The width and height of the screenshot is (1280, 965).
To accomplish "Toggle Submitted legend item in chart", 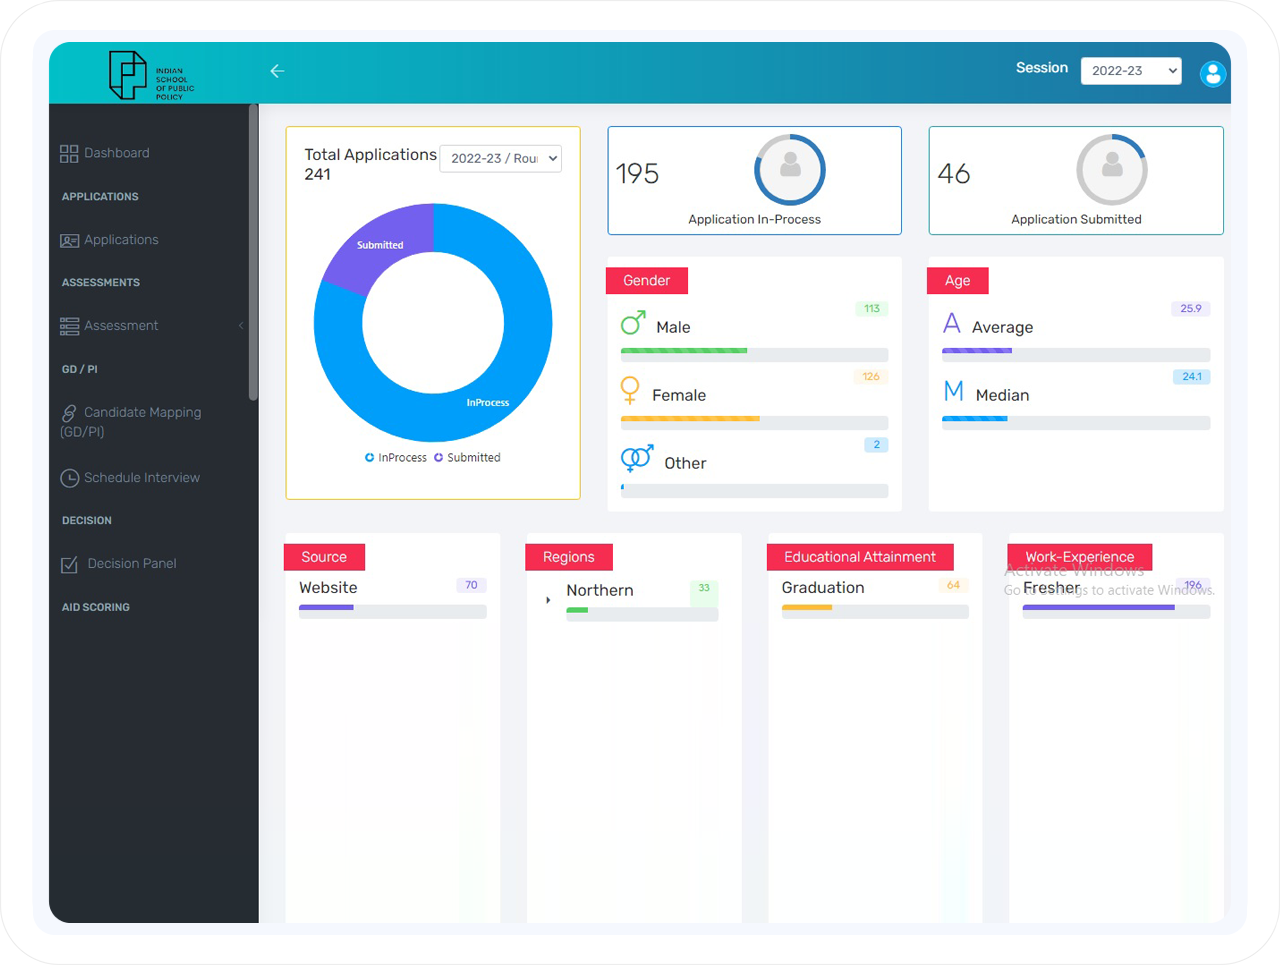I will 467,458.
